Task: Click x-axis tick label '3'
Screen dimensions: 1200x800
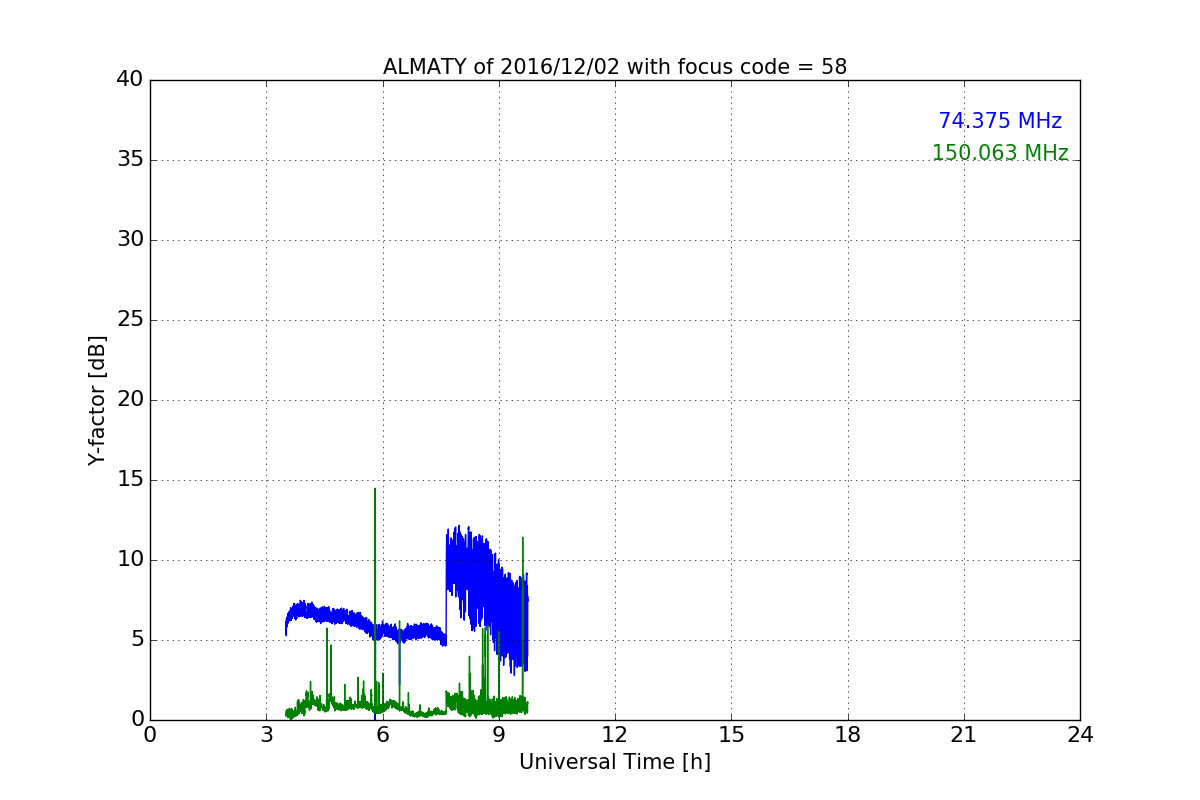Action: [266, 735]
